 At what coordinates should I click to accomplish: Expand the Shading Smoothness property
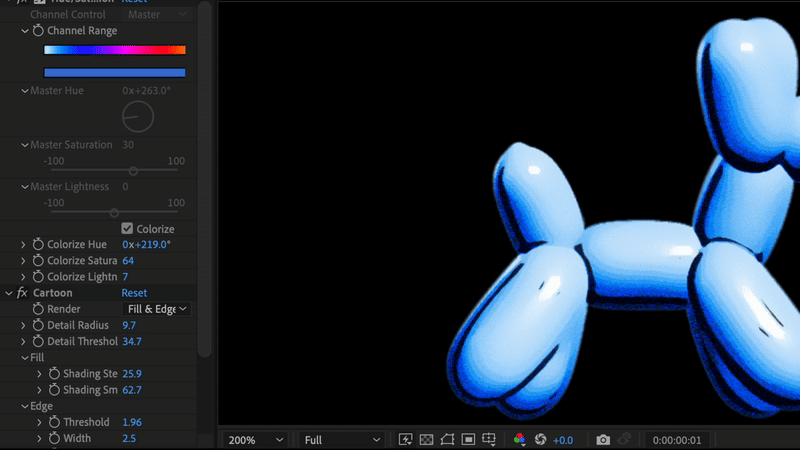(39, 390)
